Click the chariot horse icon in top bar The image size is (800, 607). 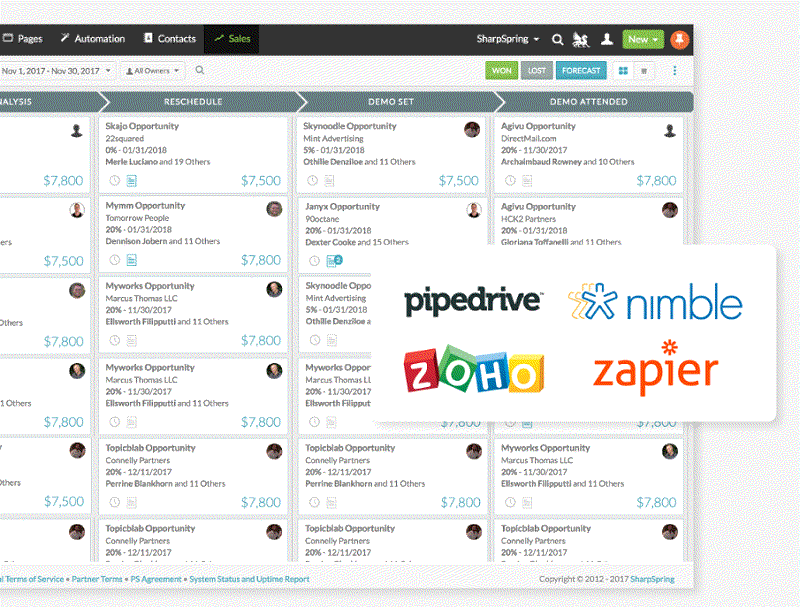pos(581,39)
